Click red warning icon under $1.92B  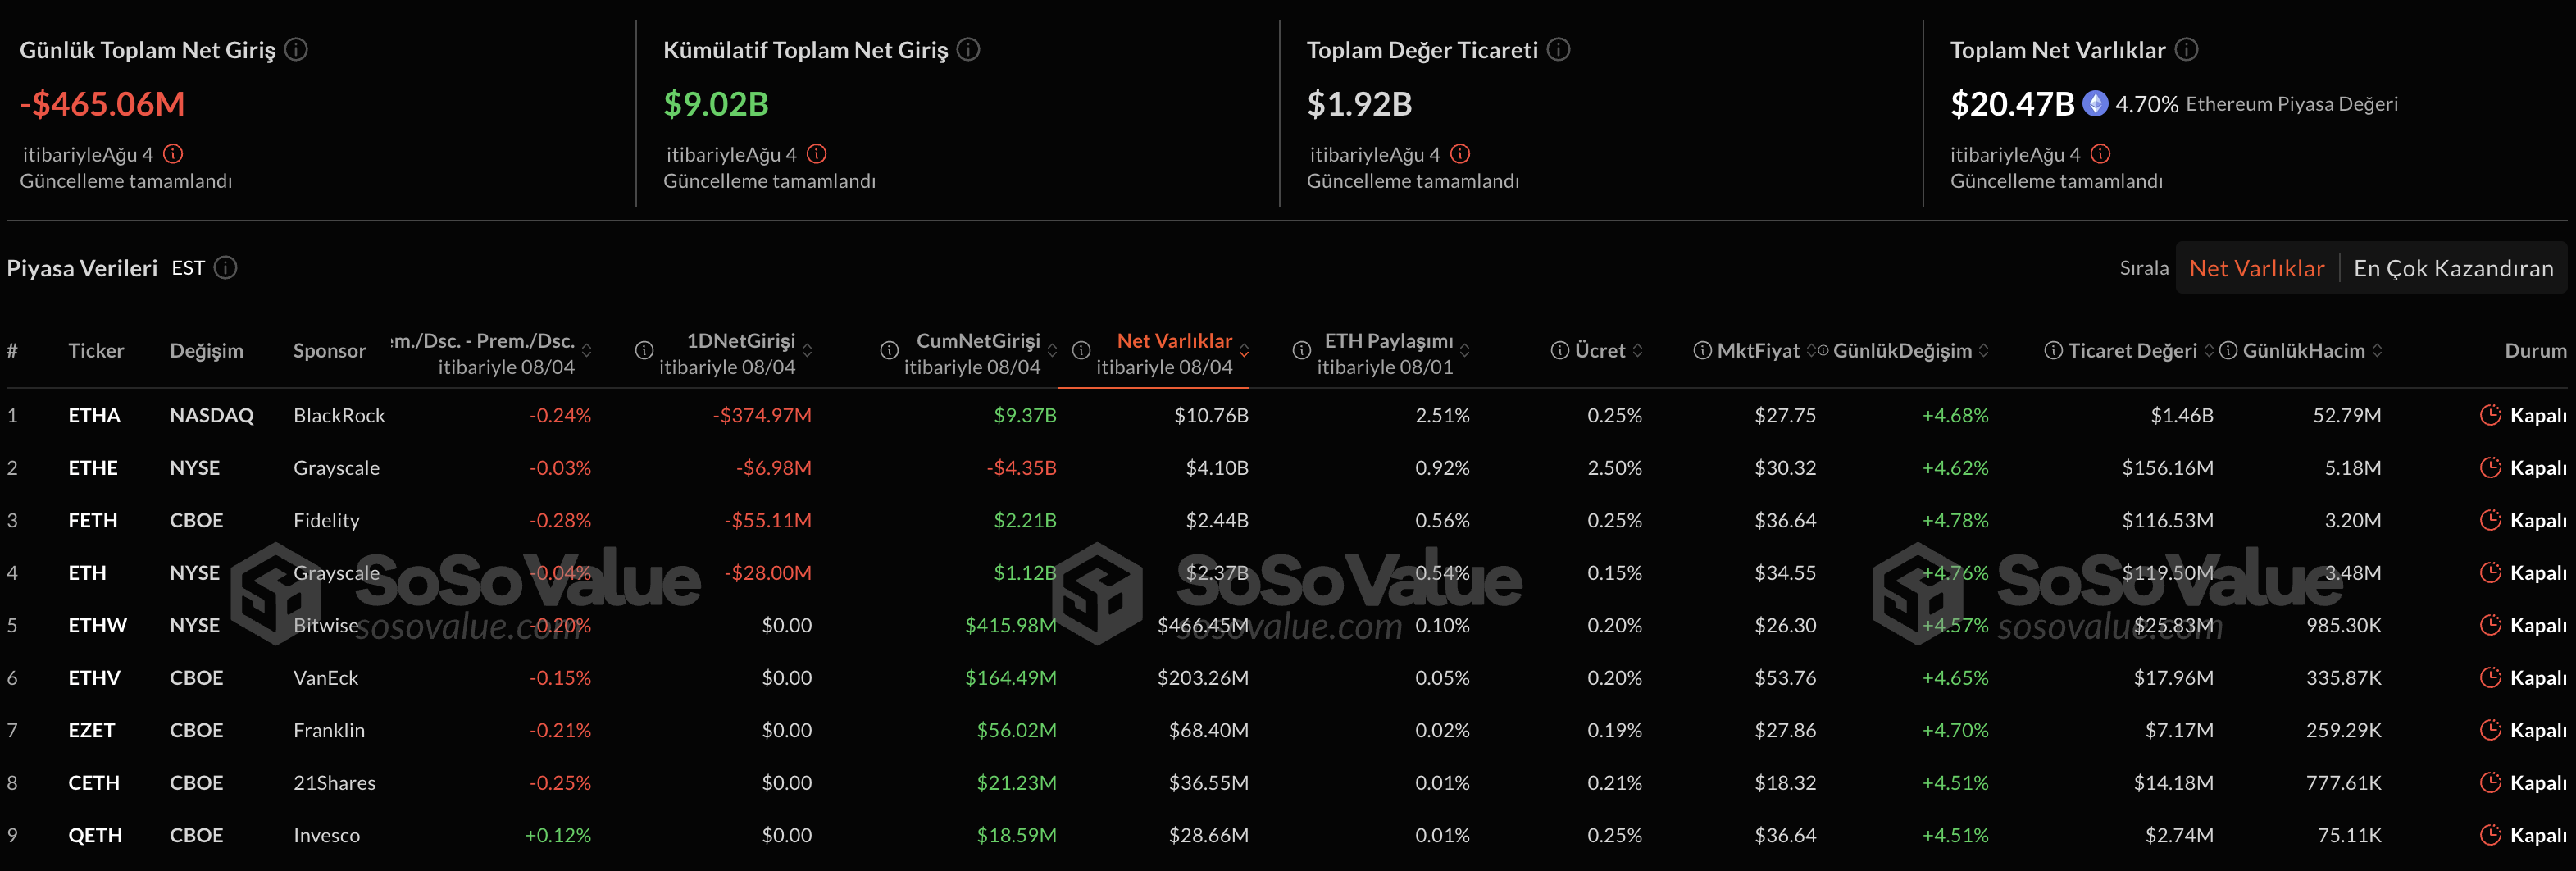(x=1460, y=154)
